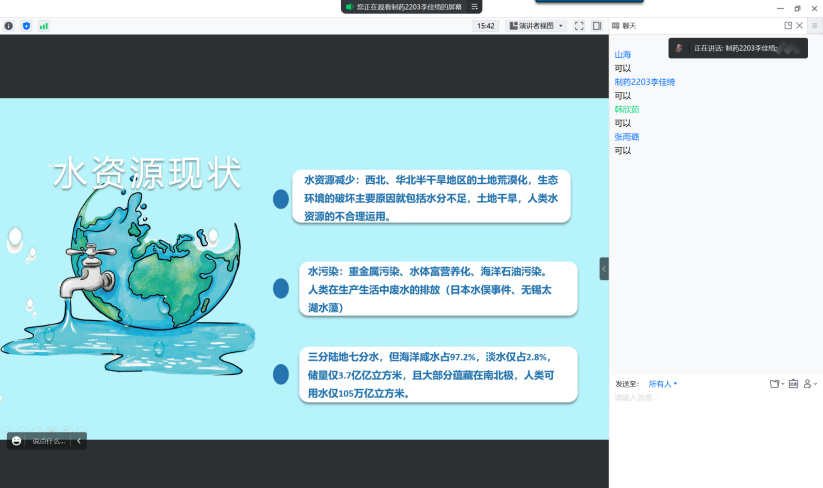Click sender name 山海 in chat
This screenshot has width=823, height=488.
(x=622, y=55)
